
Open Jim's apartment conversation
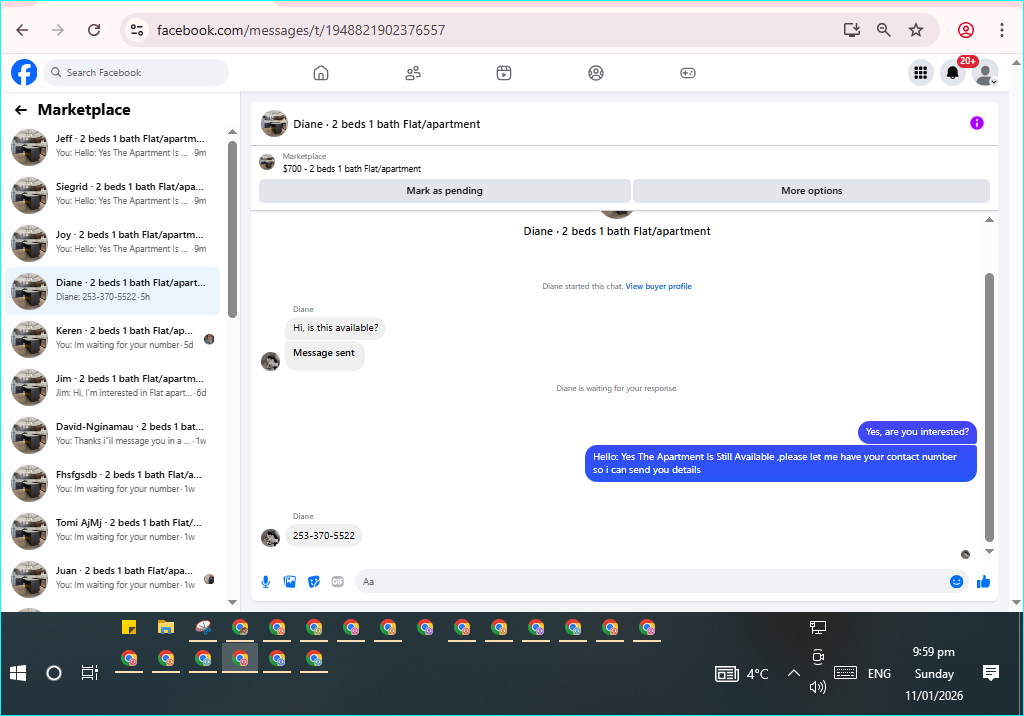tap(112, 387)
